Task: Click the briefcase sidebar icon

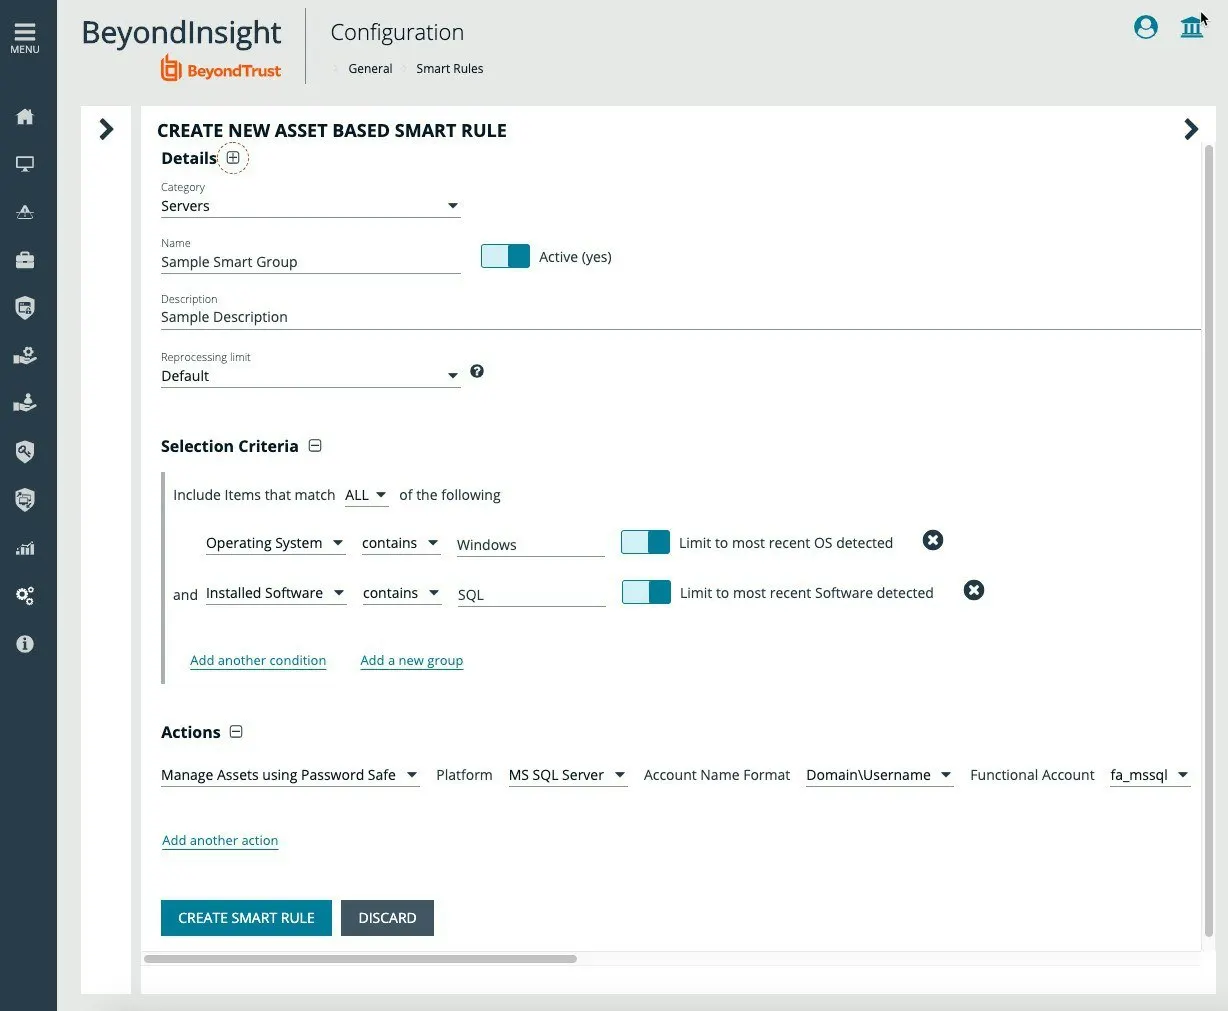Action: click(x=25, y=260)
